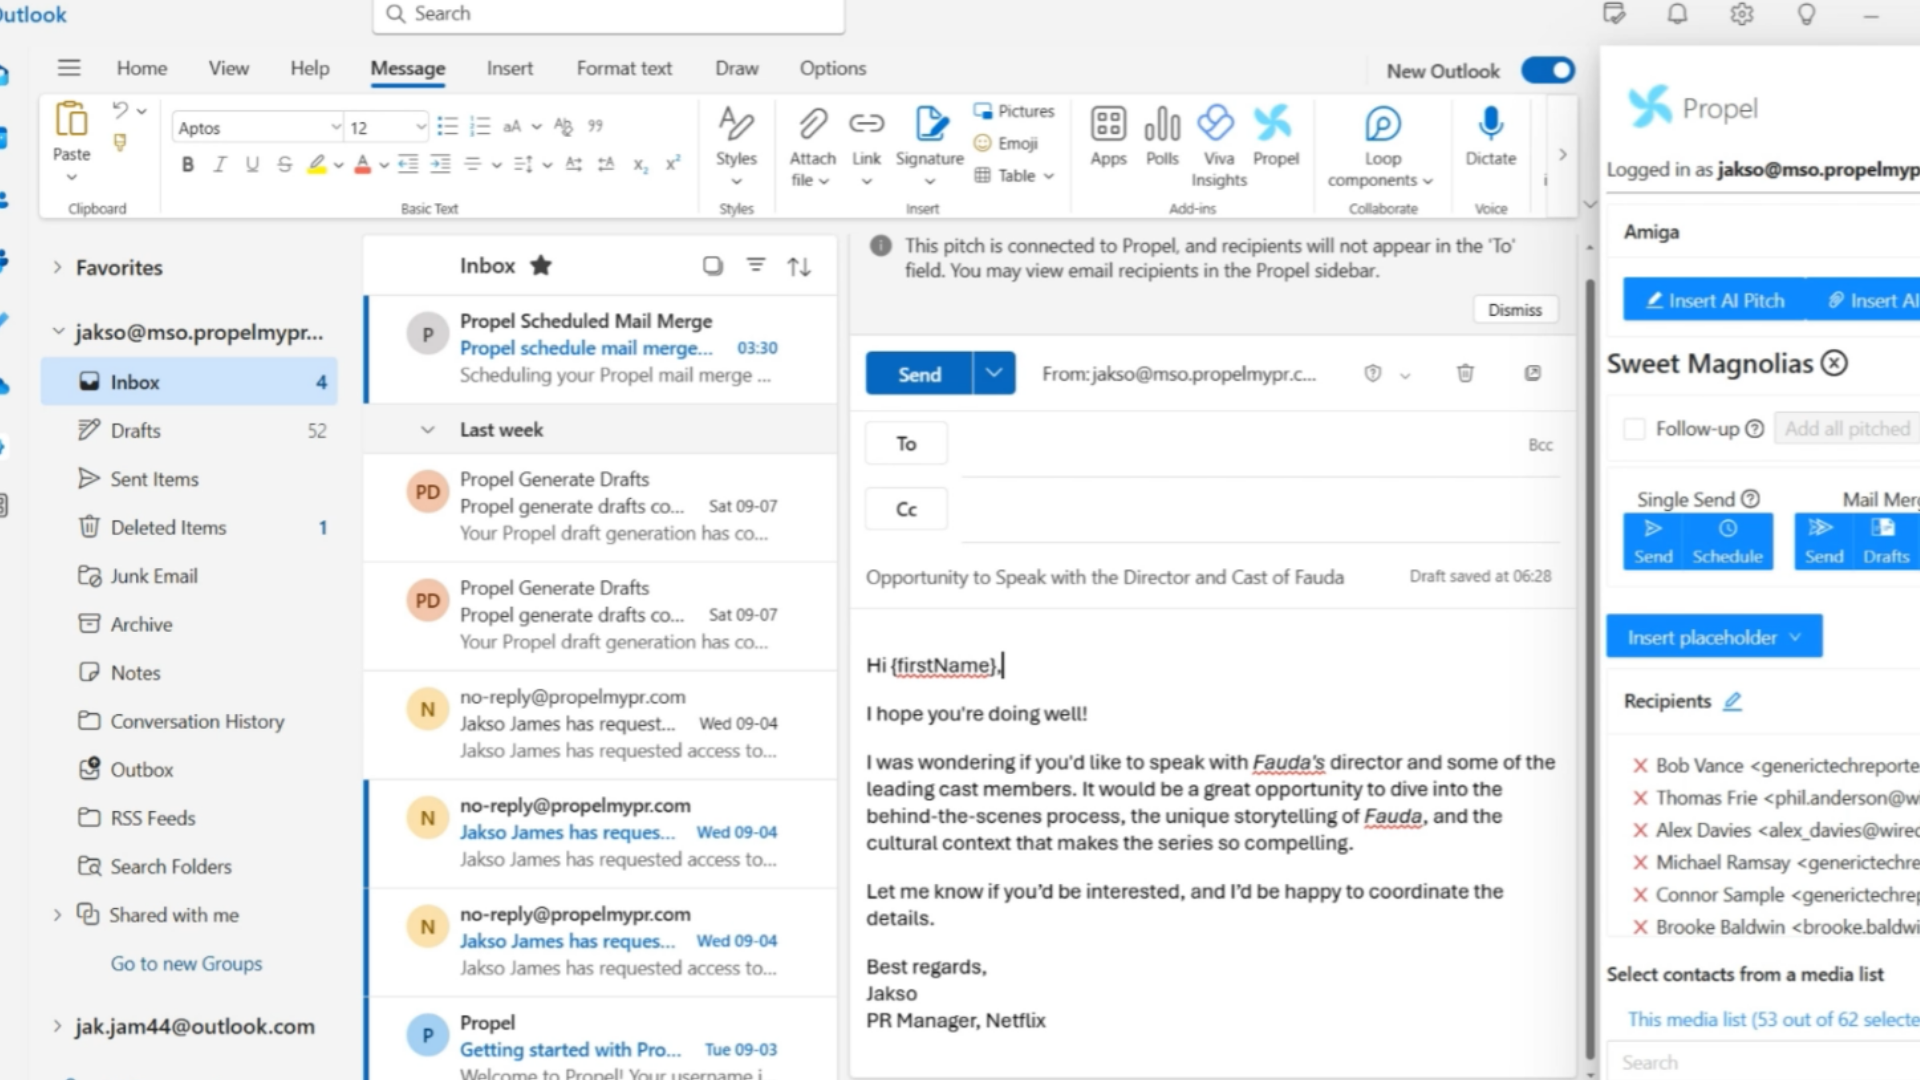This screenshot has height=1080, width=1920.
Task: Insert Pictures from the ribbon
Action: (1014, 111)
